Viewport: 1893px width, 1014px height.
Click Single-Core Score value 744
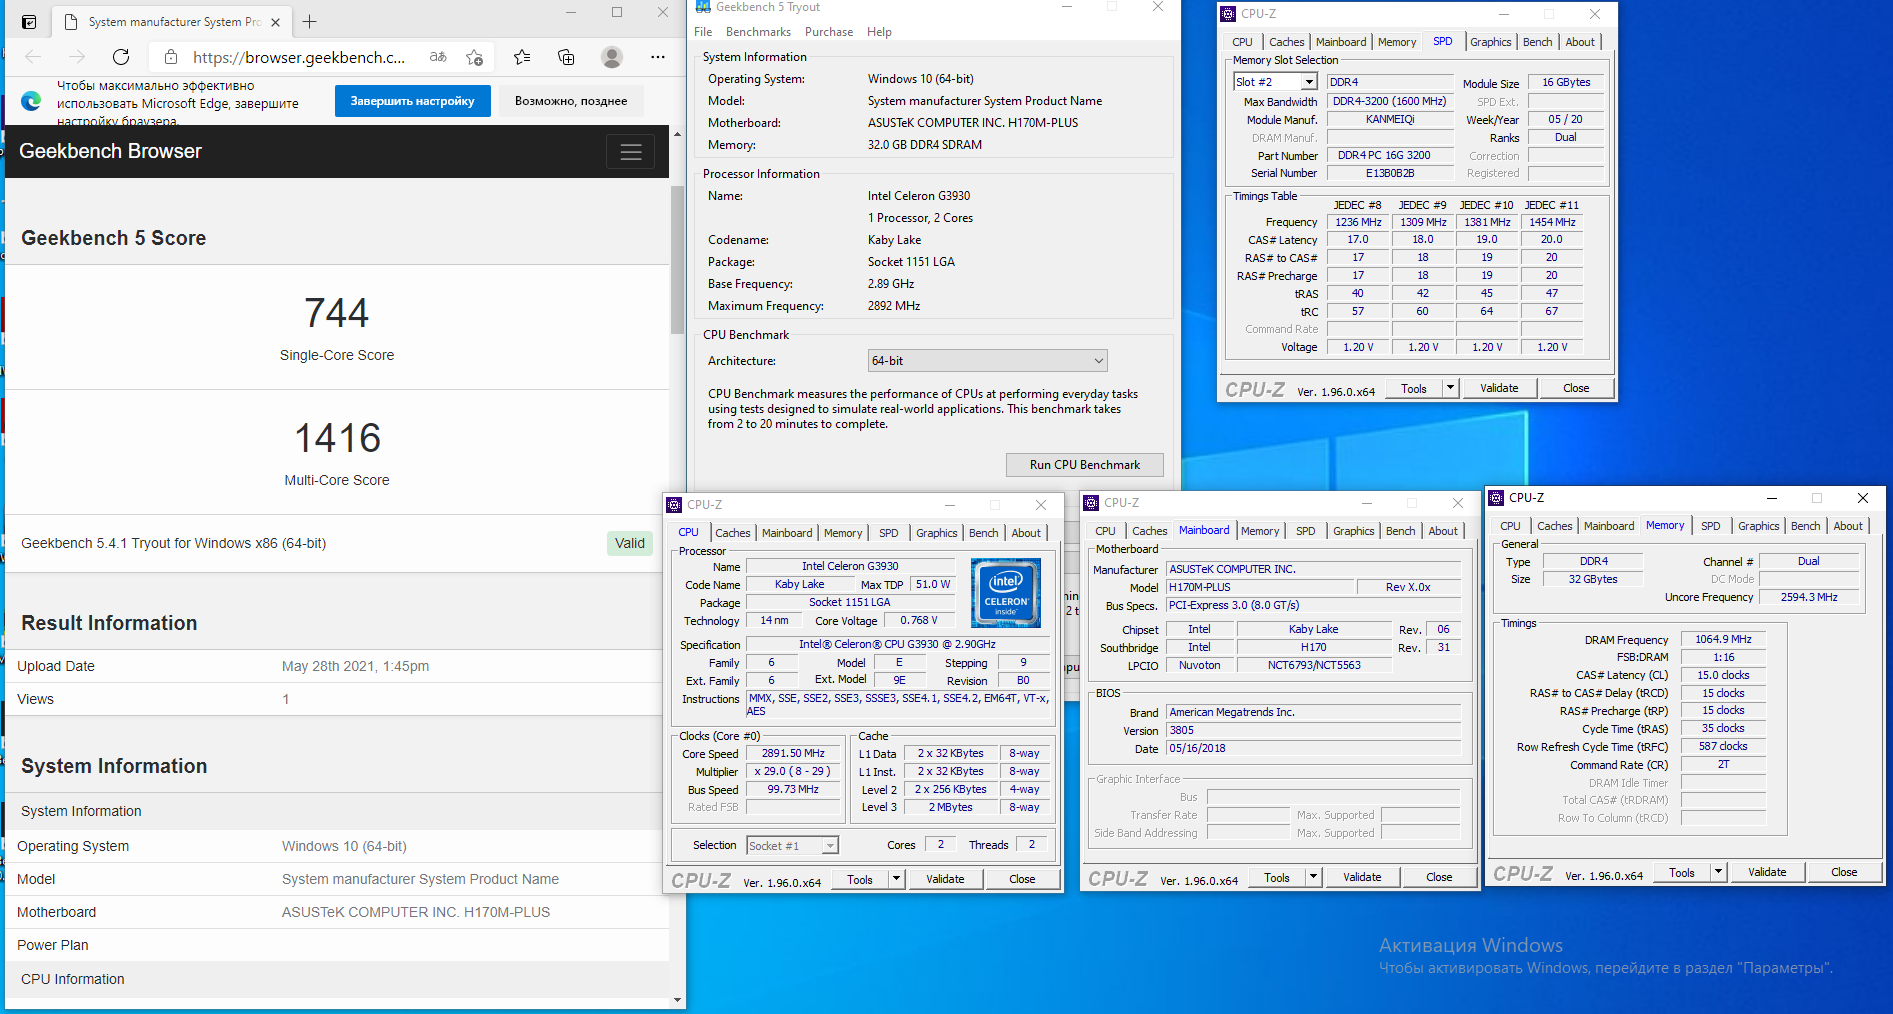pos(337,313)
